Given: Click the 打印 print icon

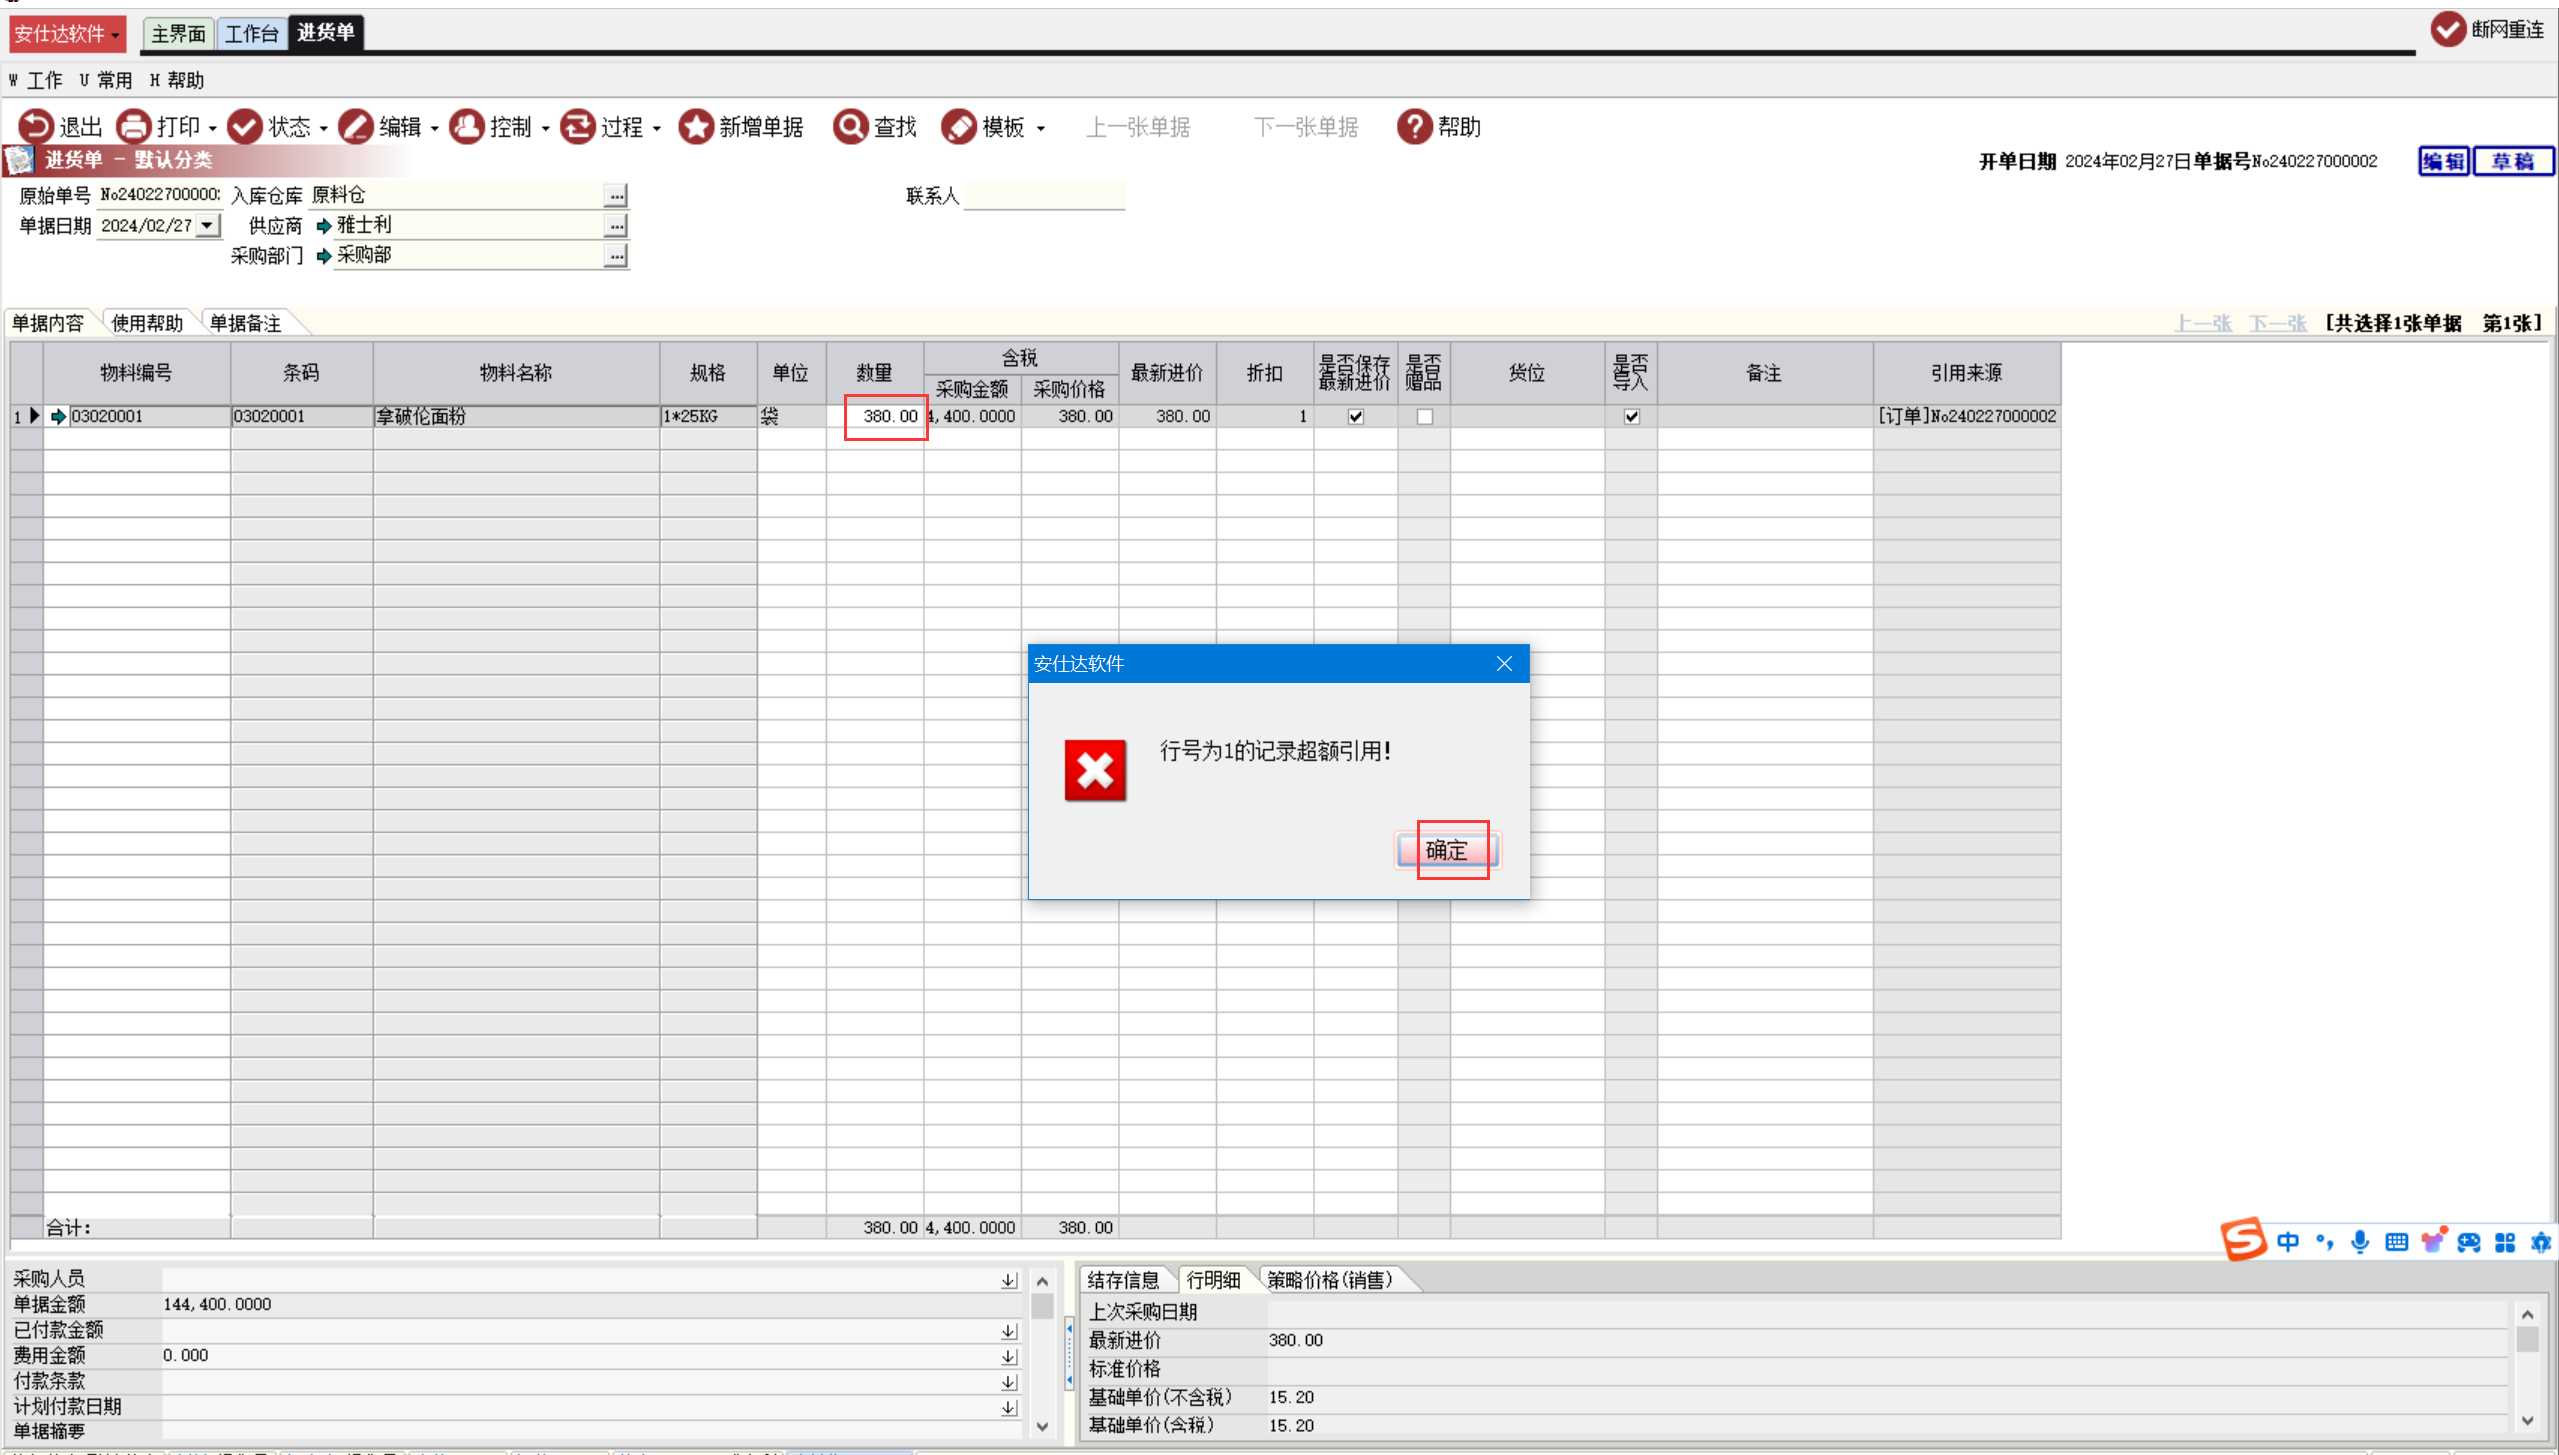Looking at the screenshot, I should click(134, 127).
